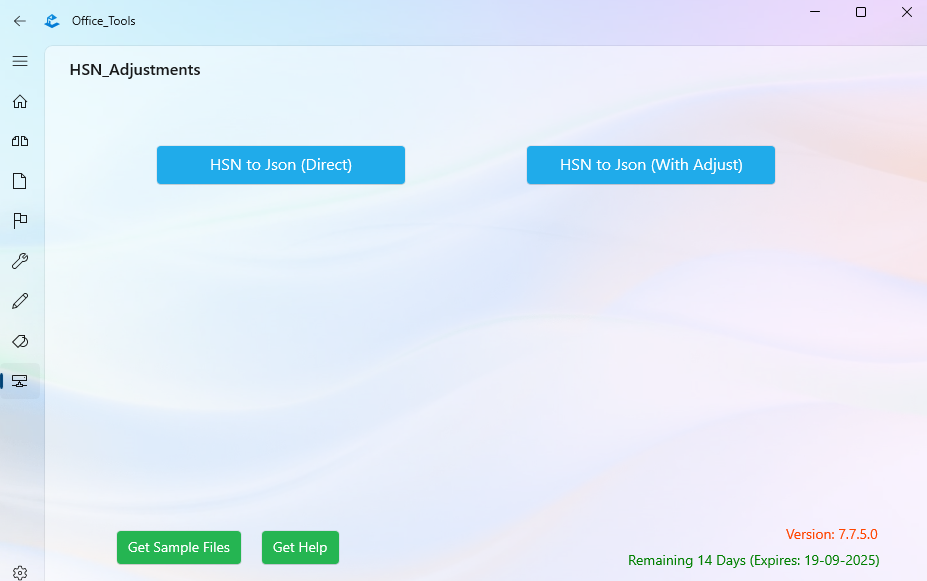Viewport: 927px width, 581px height.
Task: Click the Office_Tools title bar text
Action: coord(102,20)
